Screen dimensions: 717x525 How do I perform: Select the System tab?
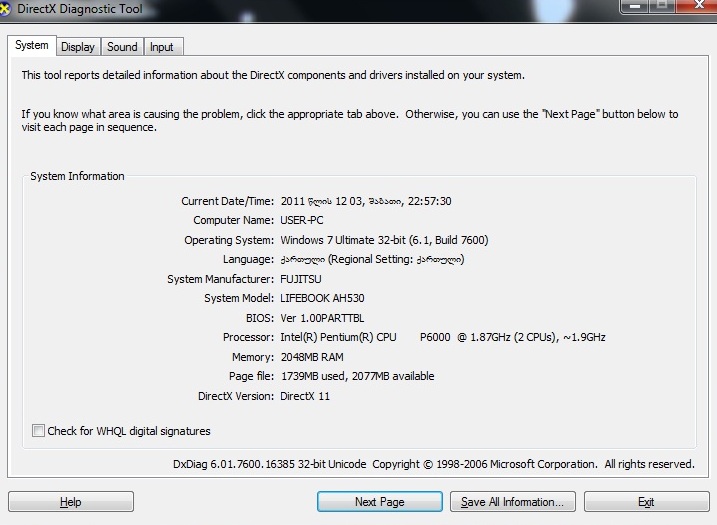pos(32,45)
